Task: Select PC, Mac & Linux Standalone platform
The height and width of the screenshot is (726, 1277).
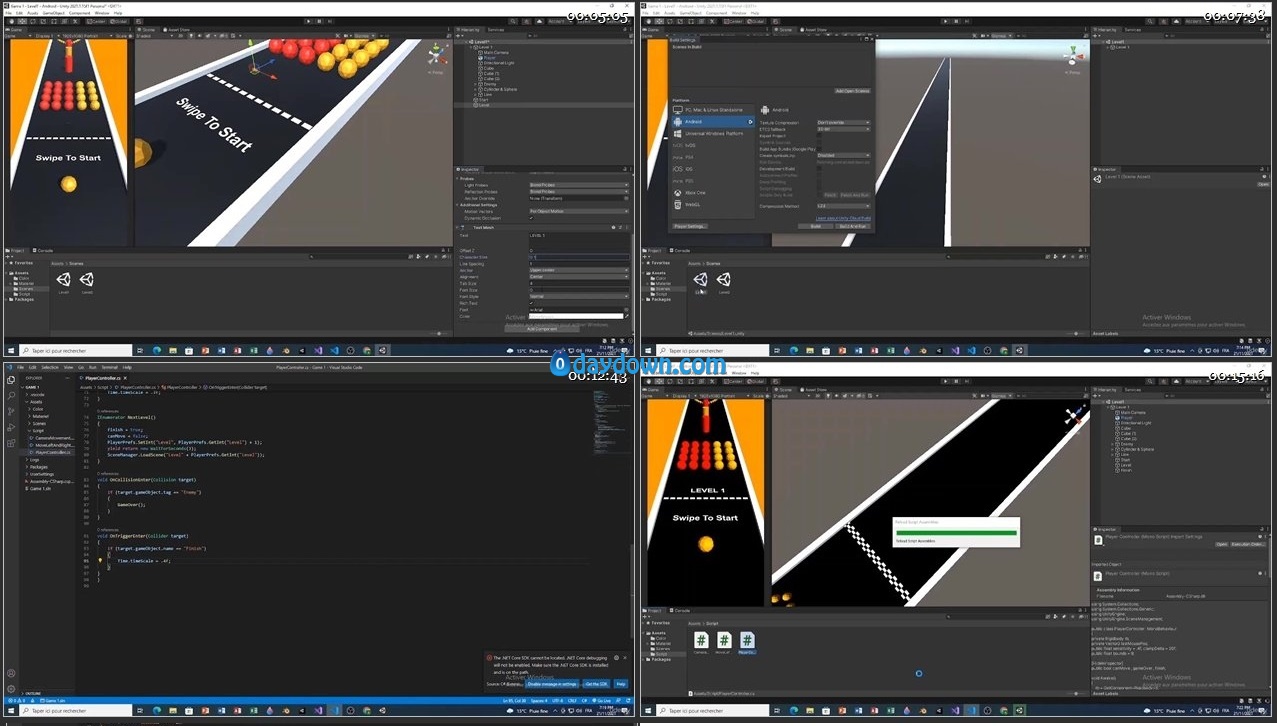Action: (713, 110)
